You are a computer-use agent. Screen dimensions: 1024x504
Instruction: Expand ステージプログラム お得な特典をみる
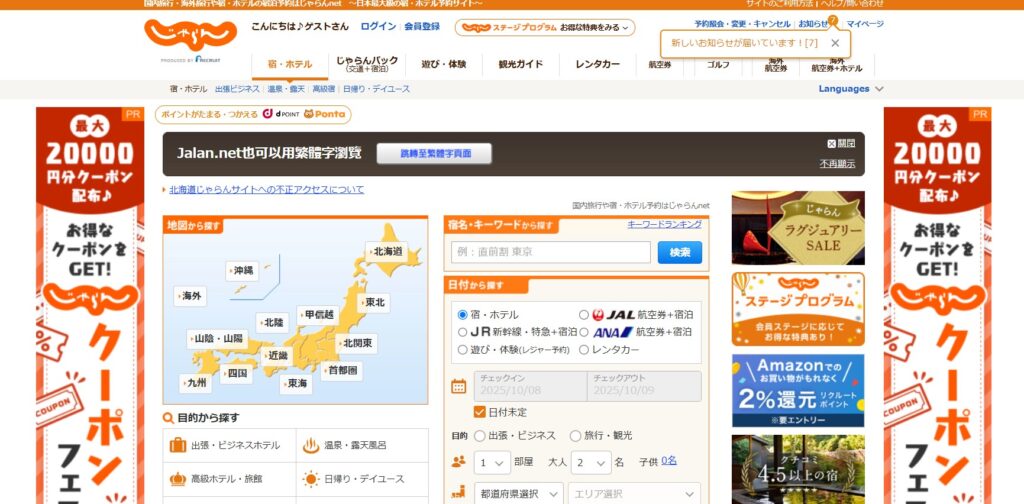545,27
